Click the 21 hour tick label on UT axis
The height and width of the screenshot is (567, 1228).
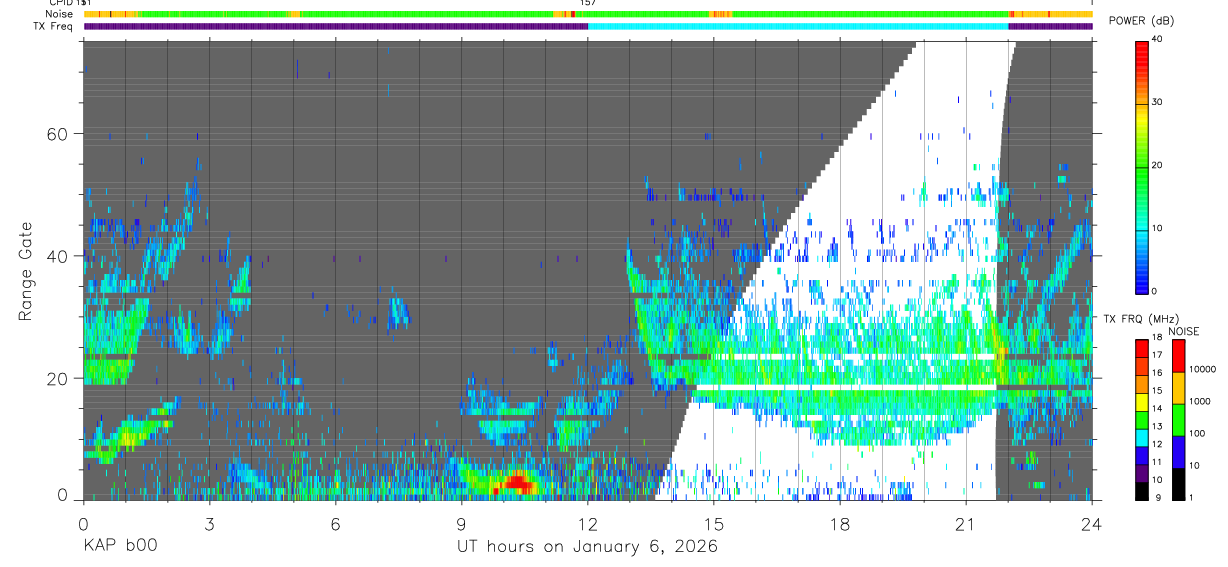(966, 524)
